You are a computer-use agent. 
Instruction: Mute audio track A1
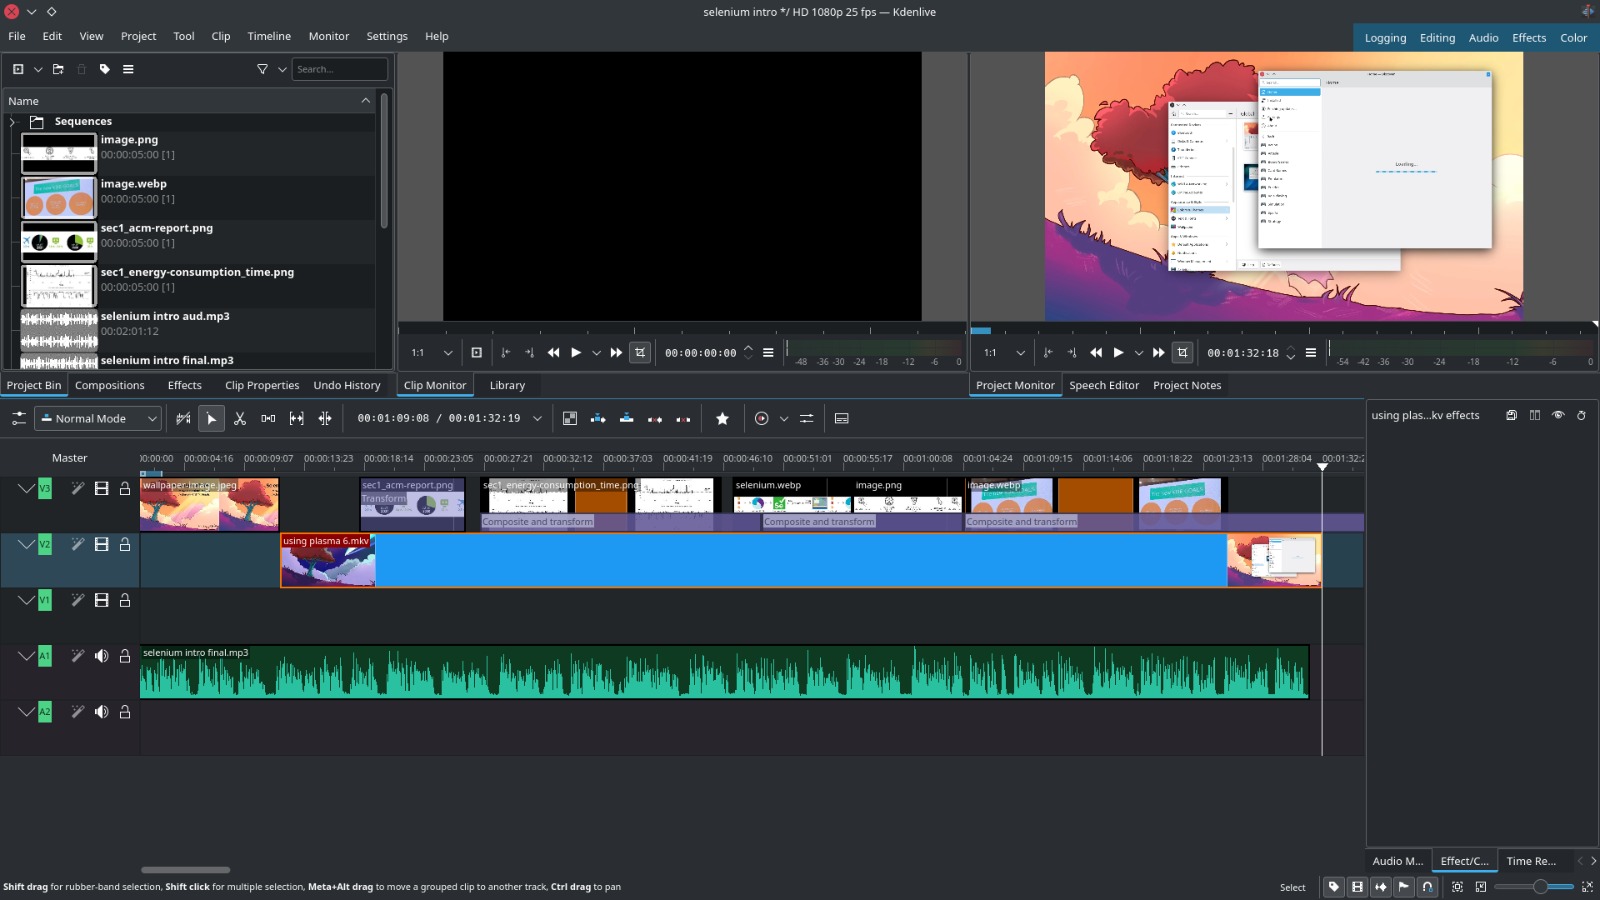(101, 656)
